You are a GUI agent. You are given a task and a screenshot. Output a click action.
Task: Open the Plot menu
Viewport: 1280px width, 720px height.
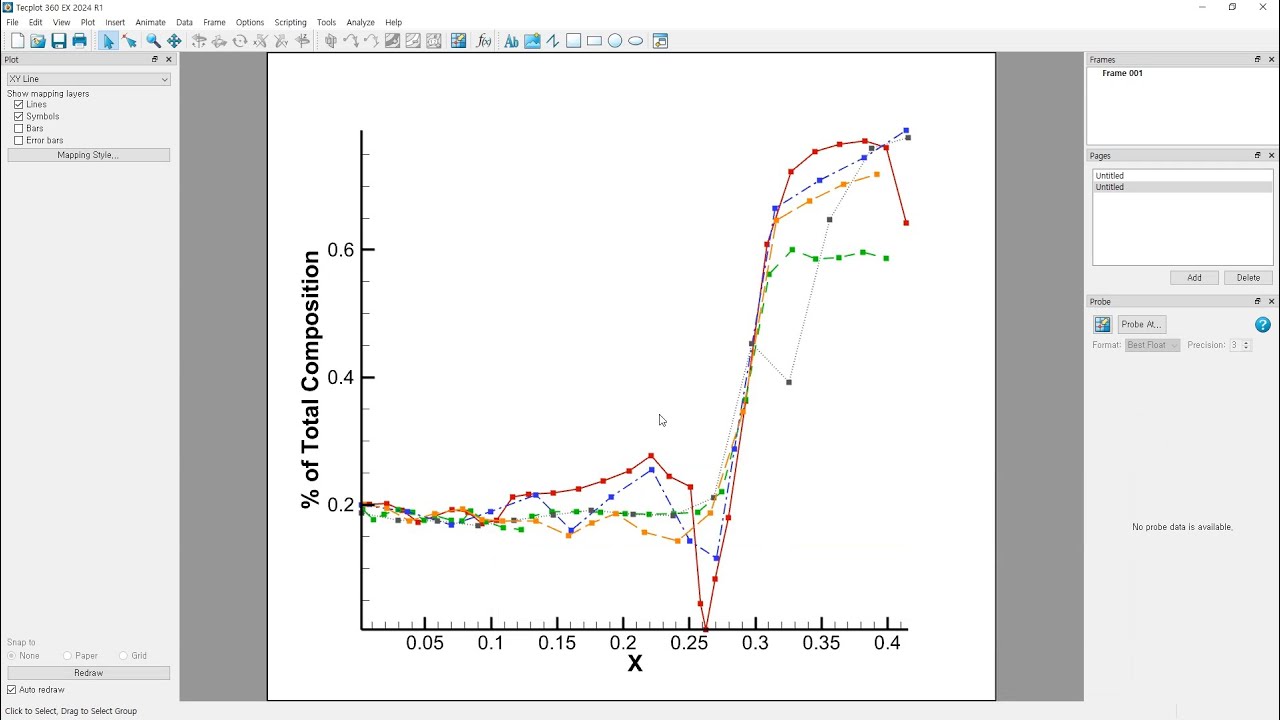tap(88, 22)
